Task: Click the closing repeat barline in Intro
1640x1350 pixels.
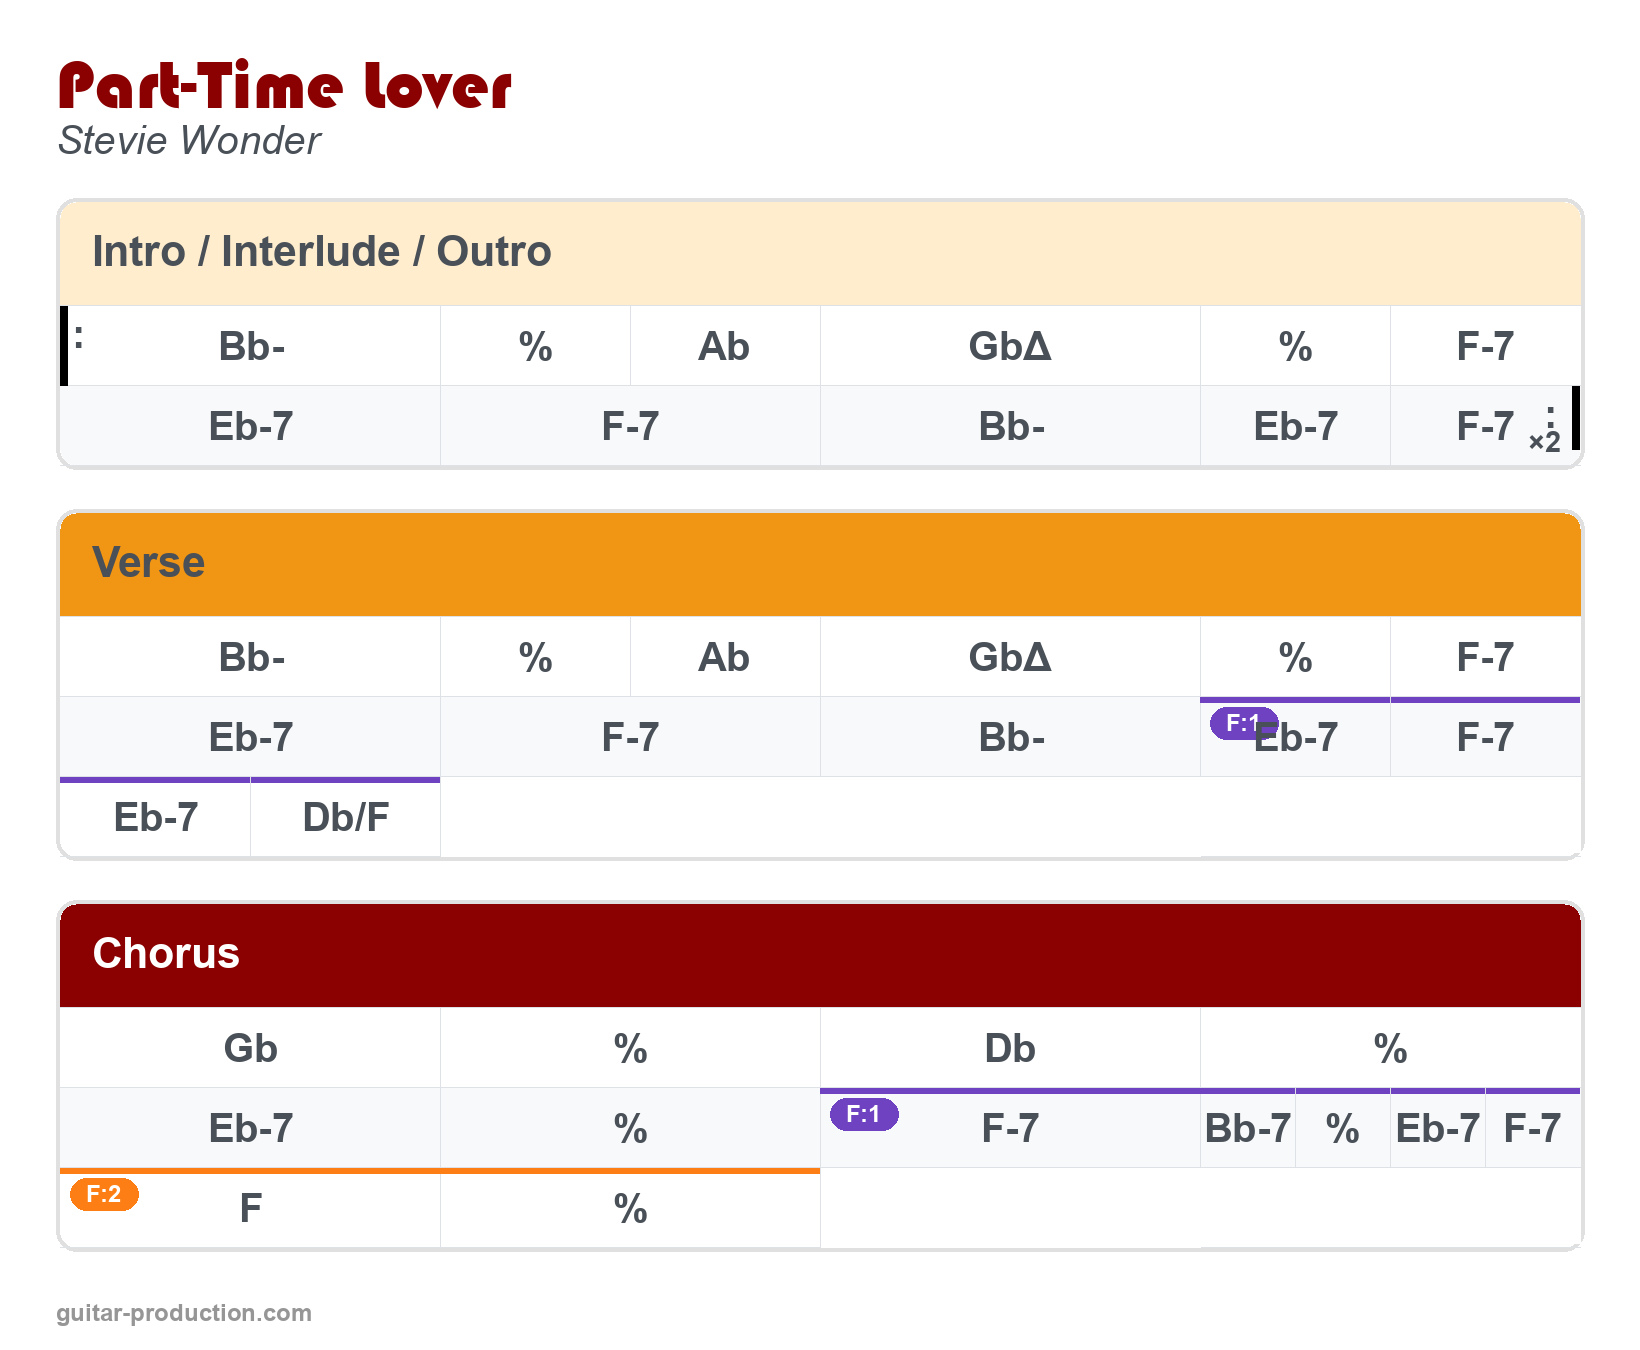Action: tap(1574, 418)
